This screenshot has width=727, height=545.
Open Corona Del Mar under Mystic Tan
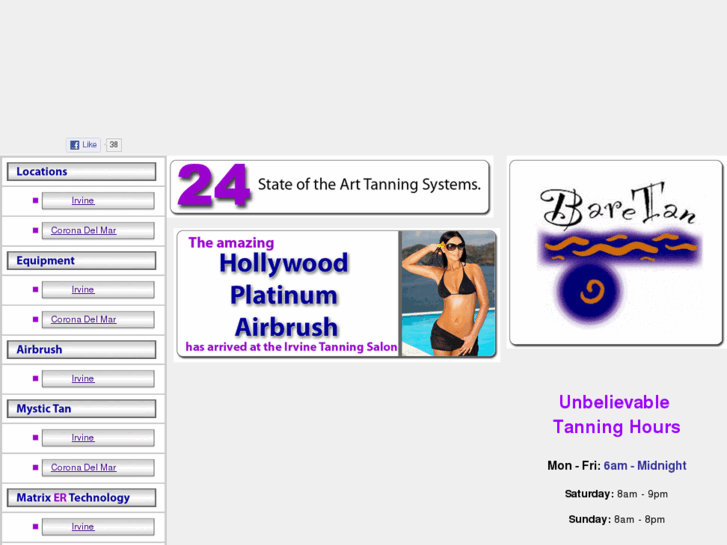(x=83, y=467)
